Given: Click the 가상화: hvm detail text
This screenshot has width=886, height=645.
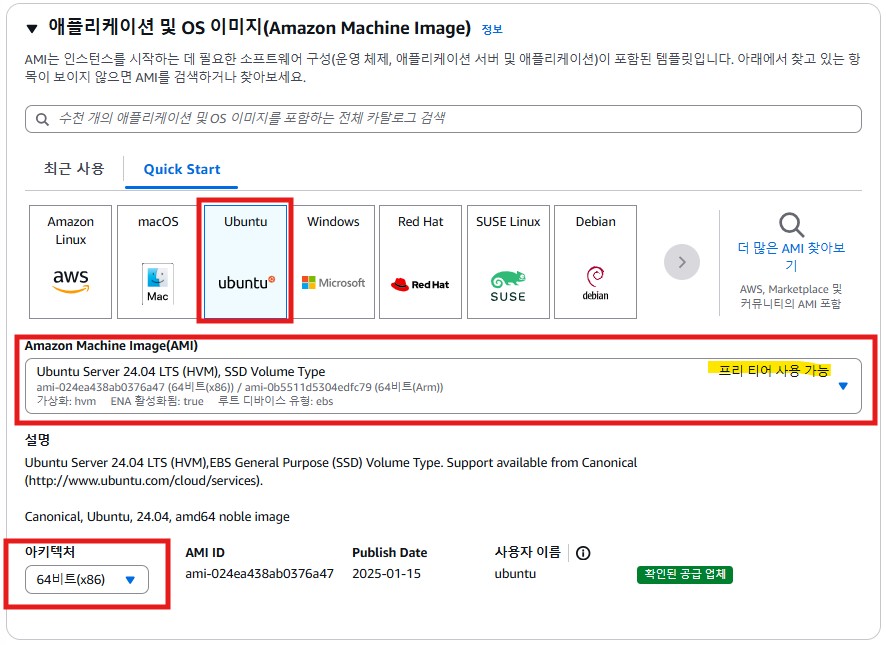Looking at the screenshot, I should [66, 401].
